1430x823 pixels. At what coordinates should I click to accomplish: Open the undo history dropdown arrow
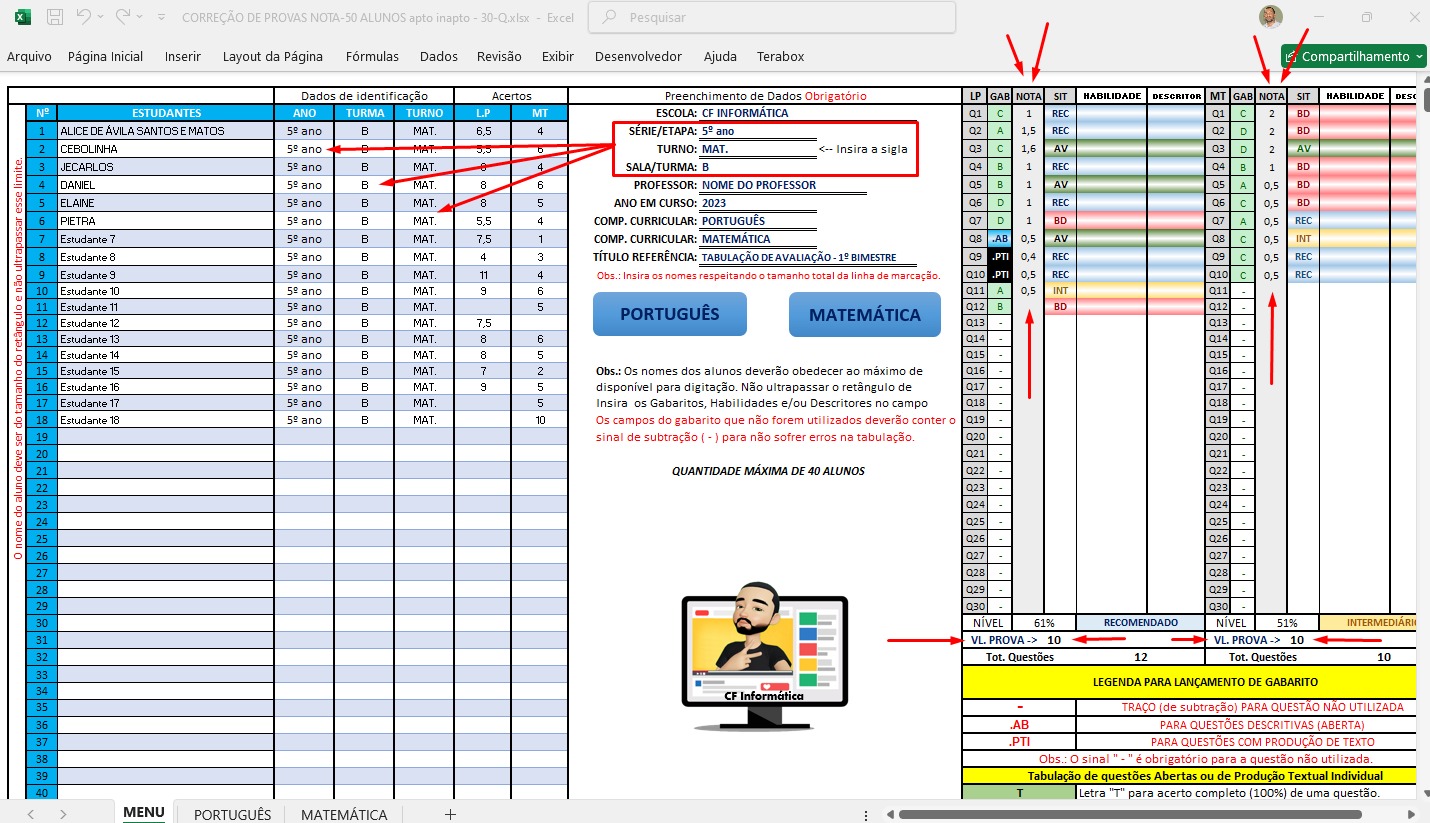pyautogui.click(x=101, y=18)
